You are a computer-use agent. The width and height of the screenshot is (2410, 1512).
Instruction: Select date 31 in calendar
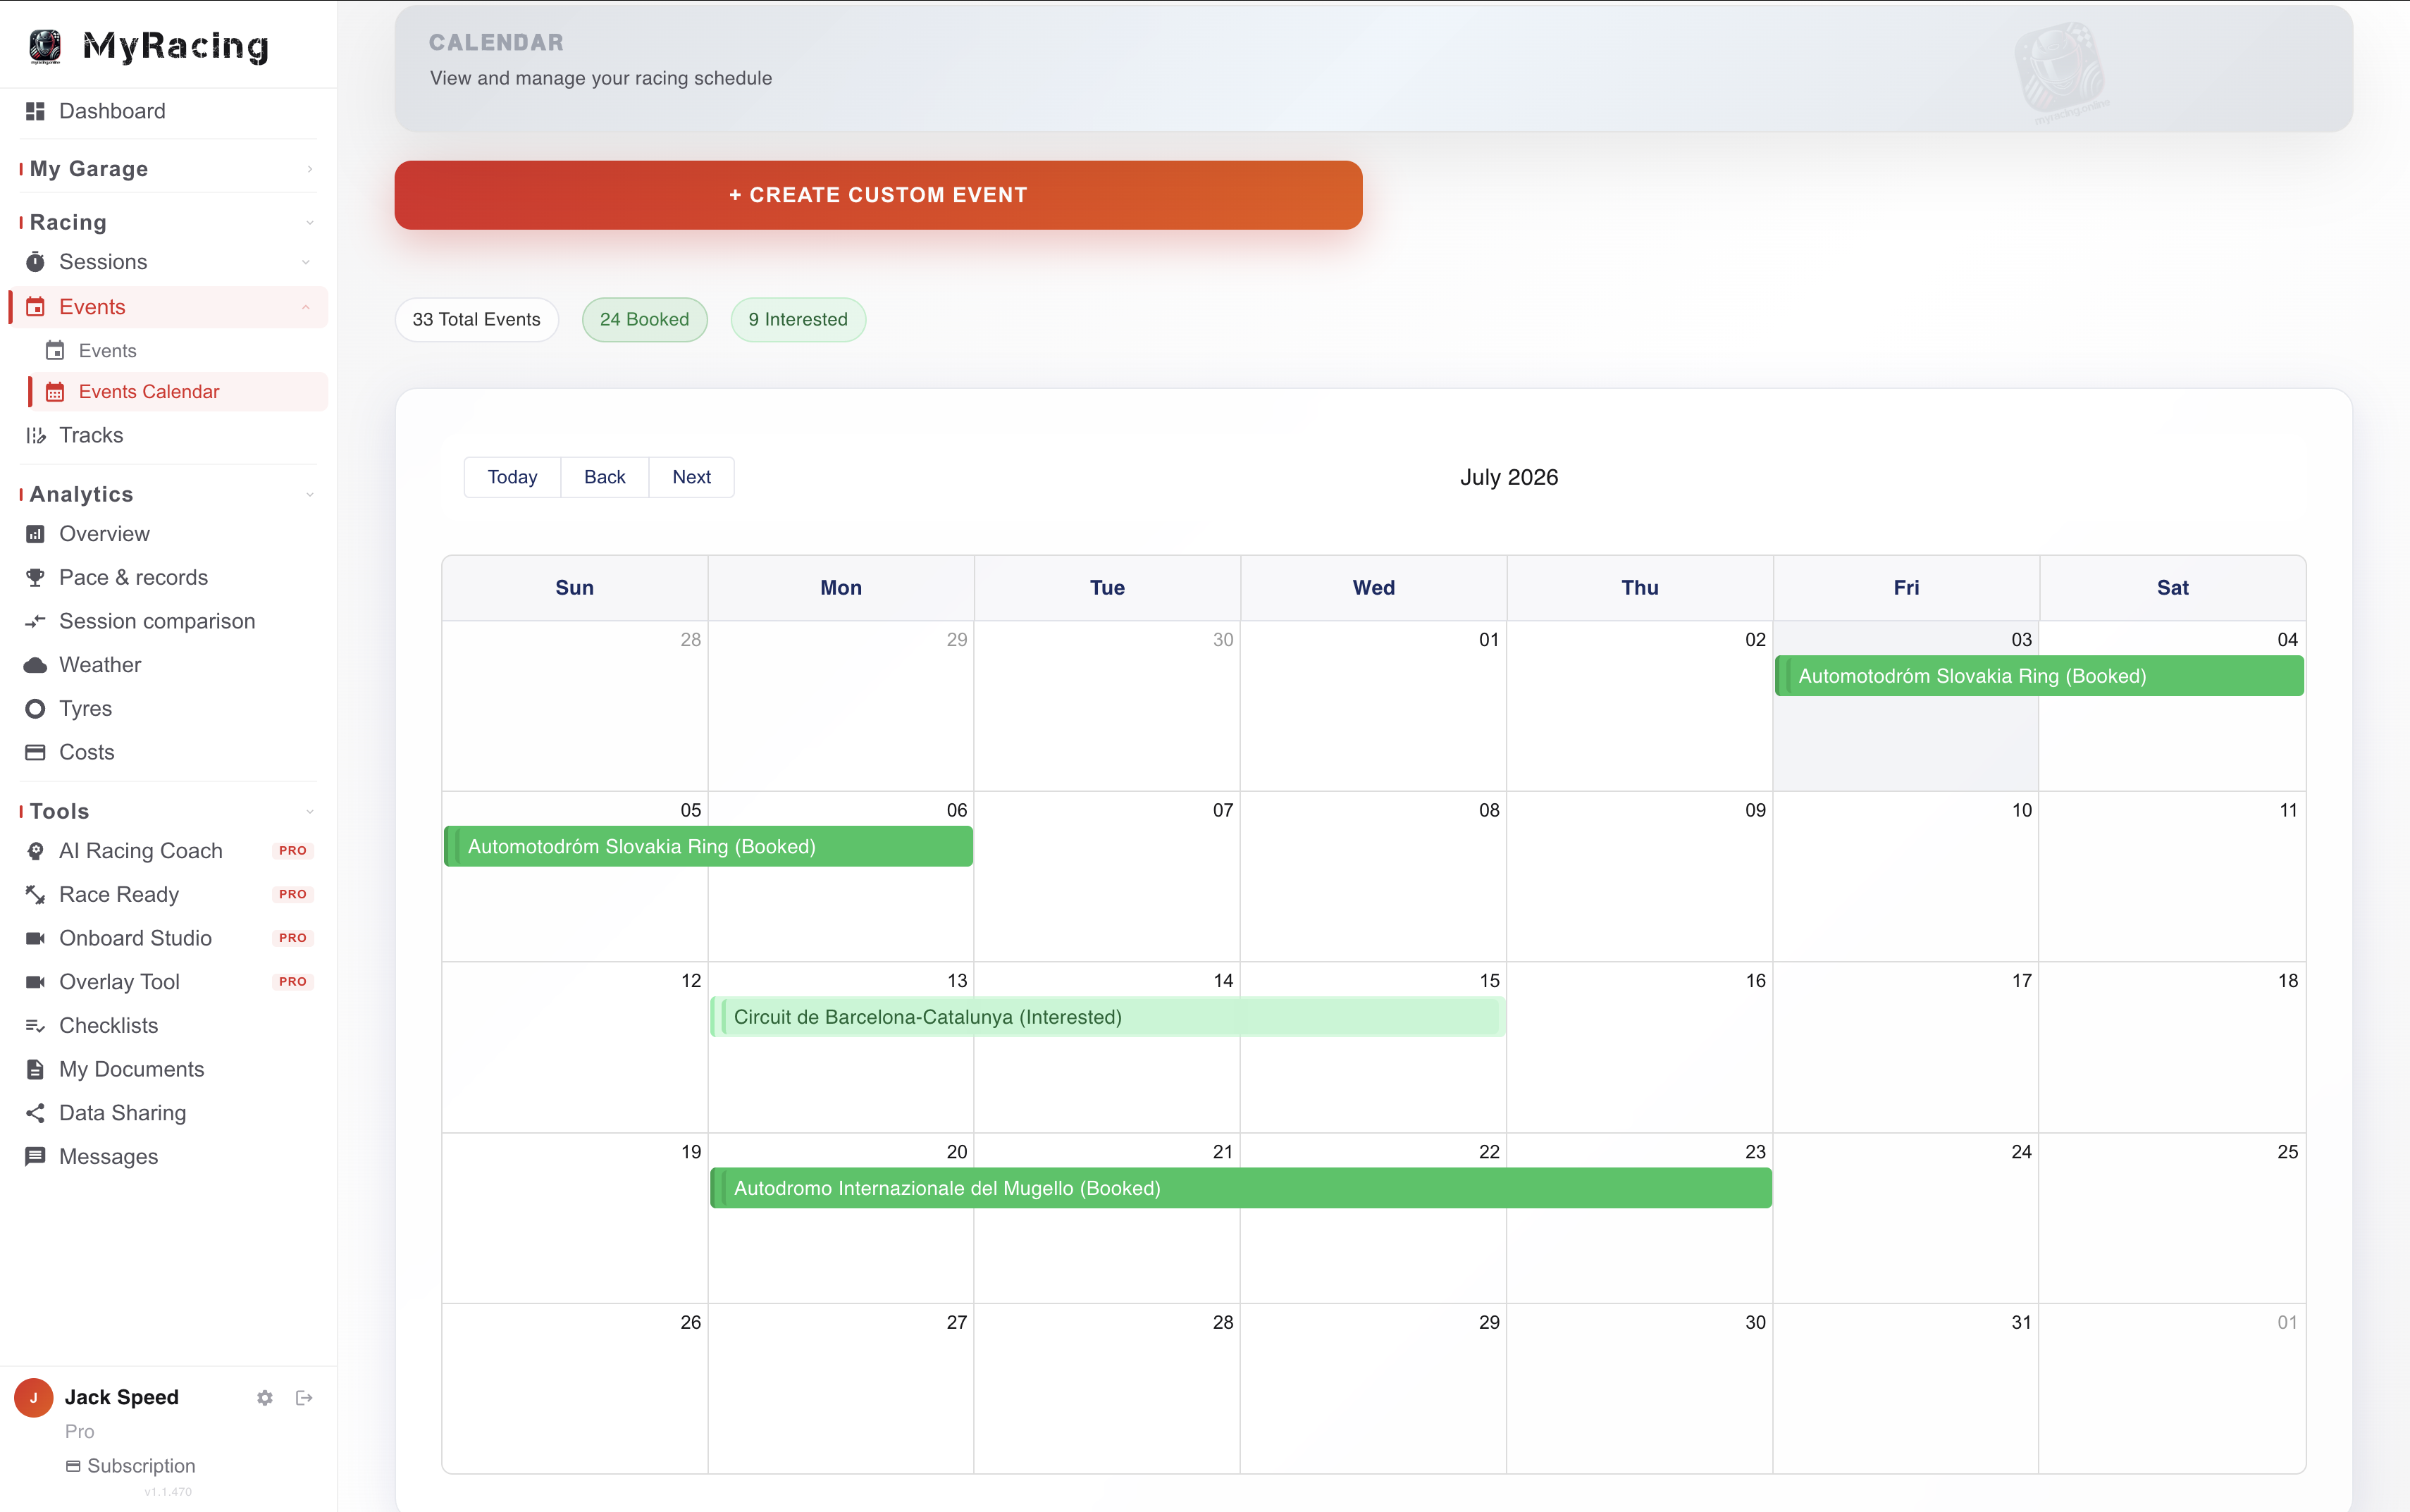tap(2021, 1322)
